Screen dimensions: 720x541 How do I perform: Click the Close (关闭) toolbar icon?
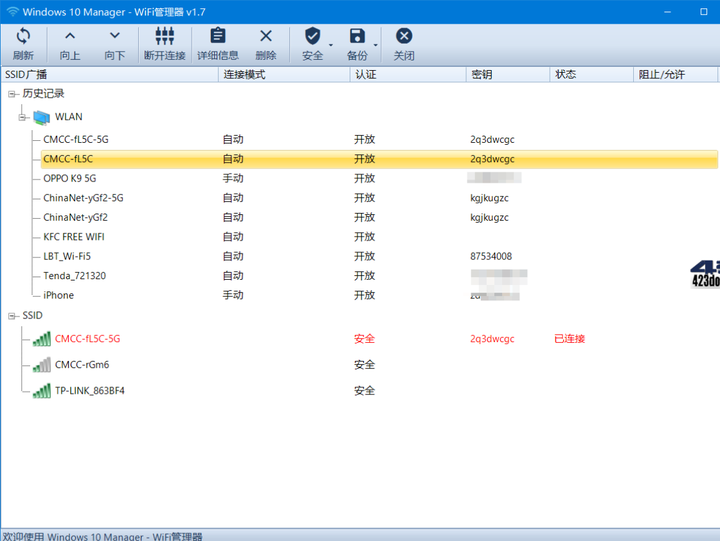(x=404, y=36)
